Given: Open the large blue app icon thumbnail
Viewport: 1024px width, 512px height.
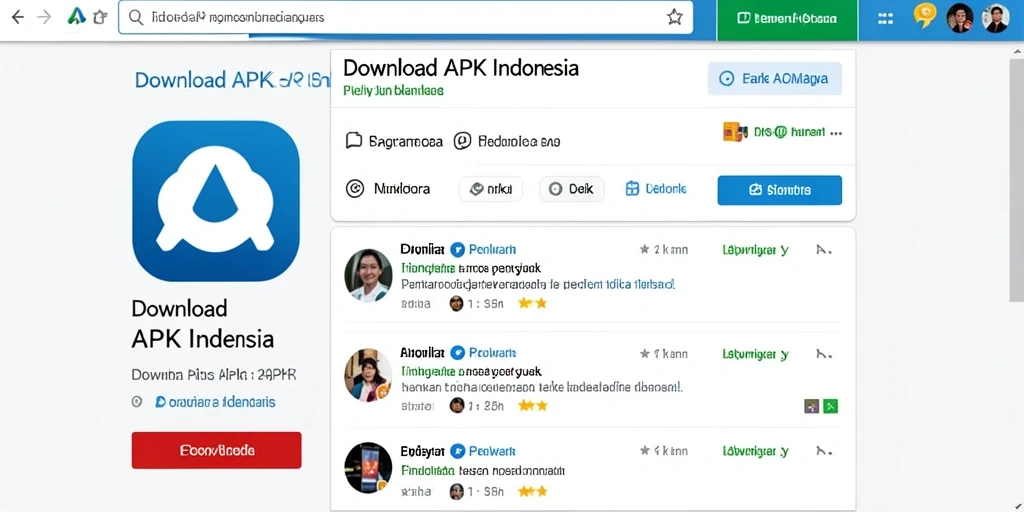Looking at the screenshot, I should 216,201.
